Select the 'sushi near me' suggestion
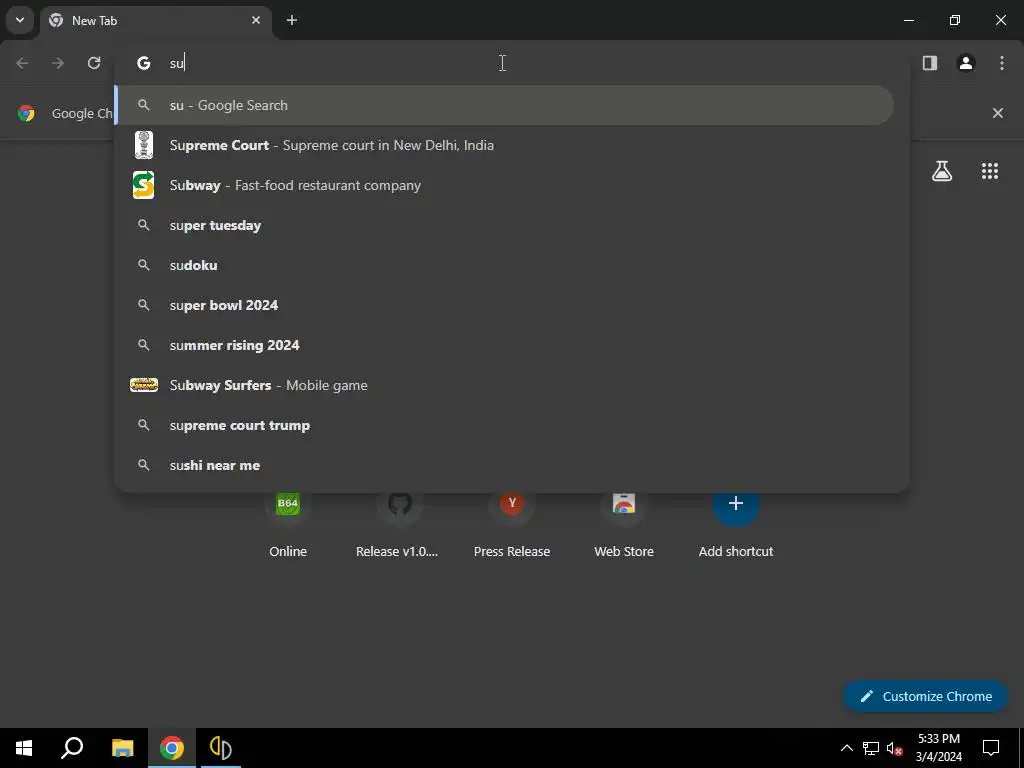 click(x=504, y=465)
